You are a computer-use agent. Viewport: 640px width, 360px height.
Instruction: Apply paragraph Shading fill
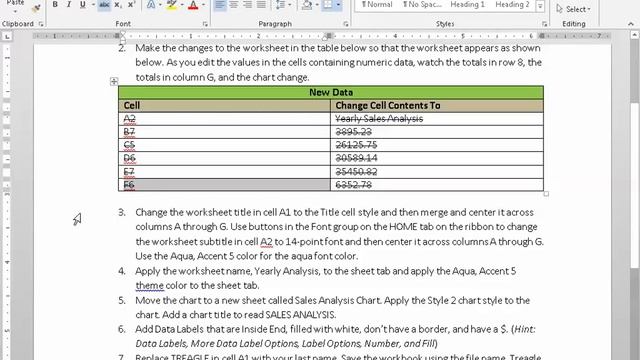[x=307, y=4]
